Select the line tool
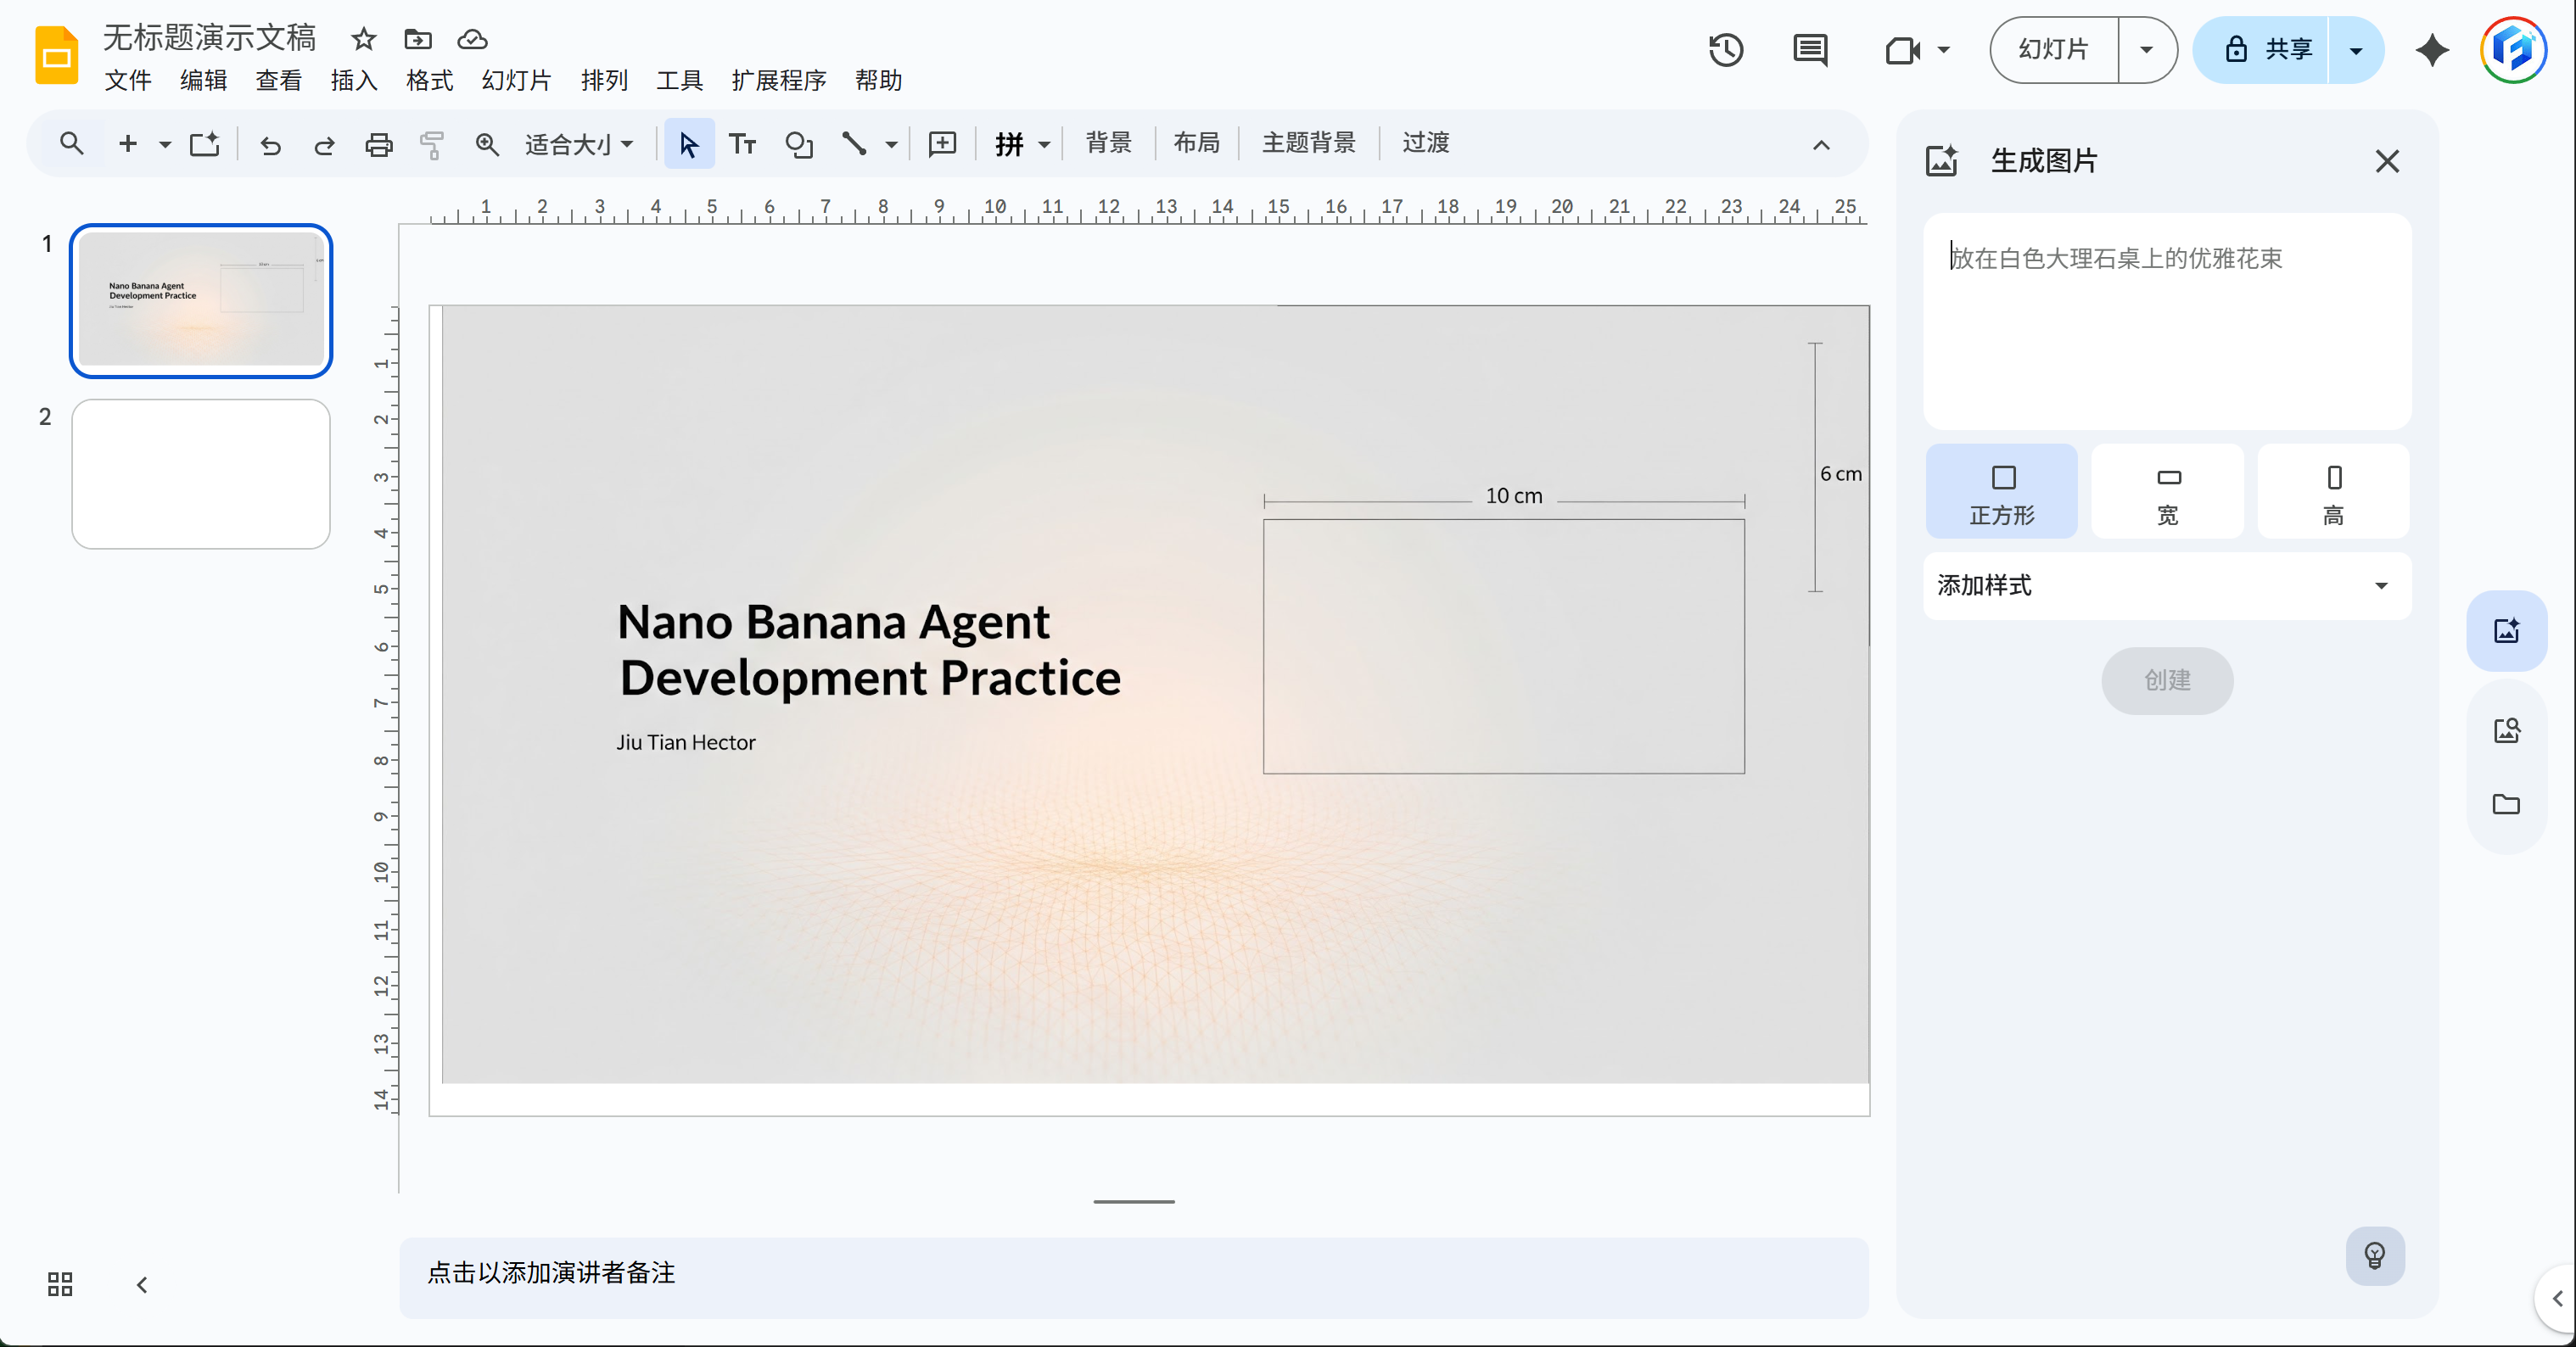Viewport: 2576px width, 1347px height. click(x=853, y=144)
